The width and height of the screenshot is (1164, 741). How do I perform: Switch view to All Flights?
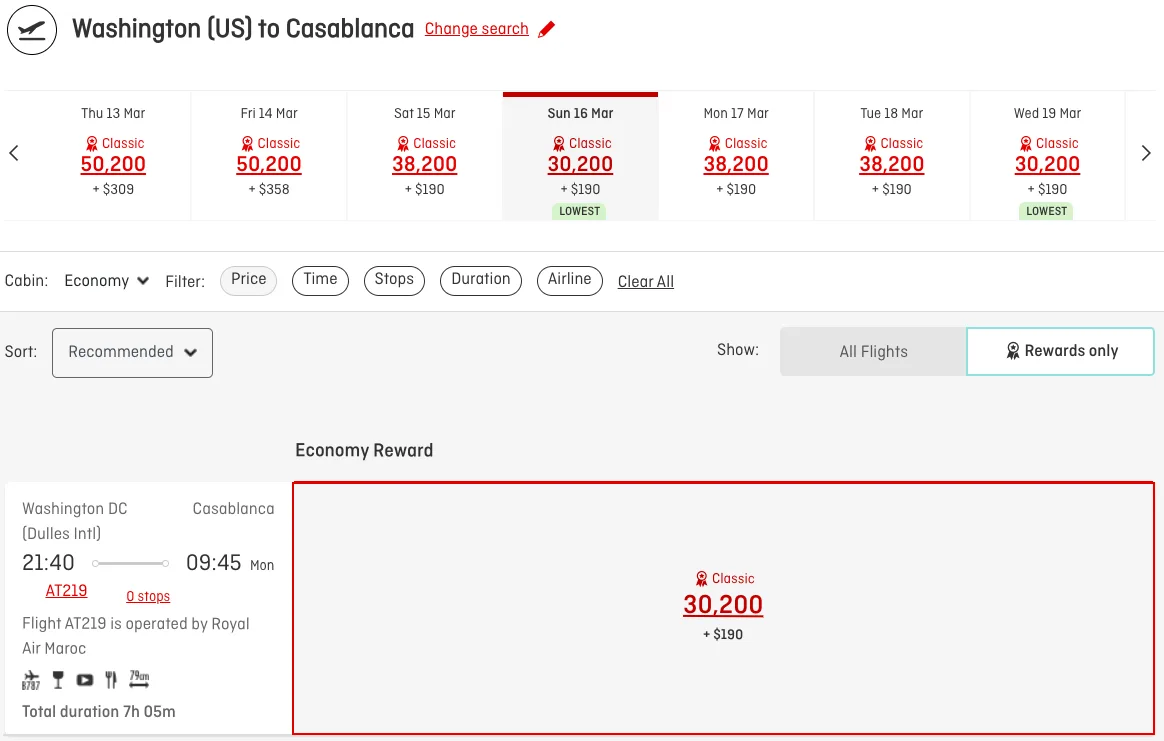(873, 351)
